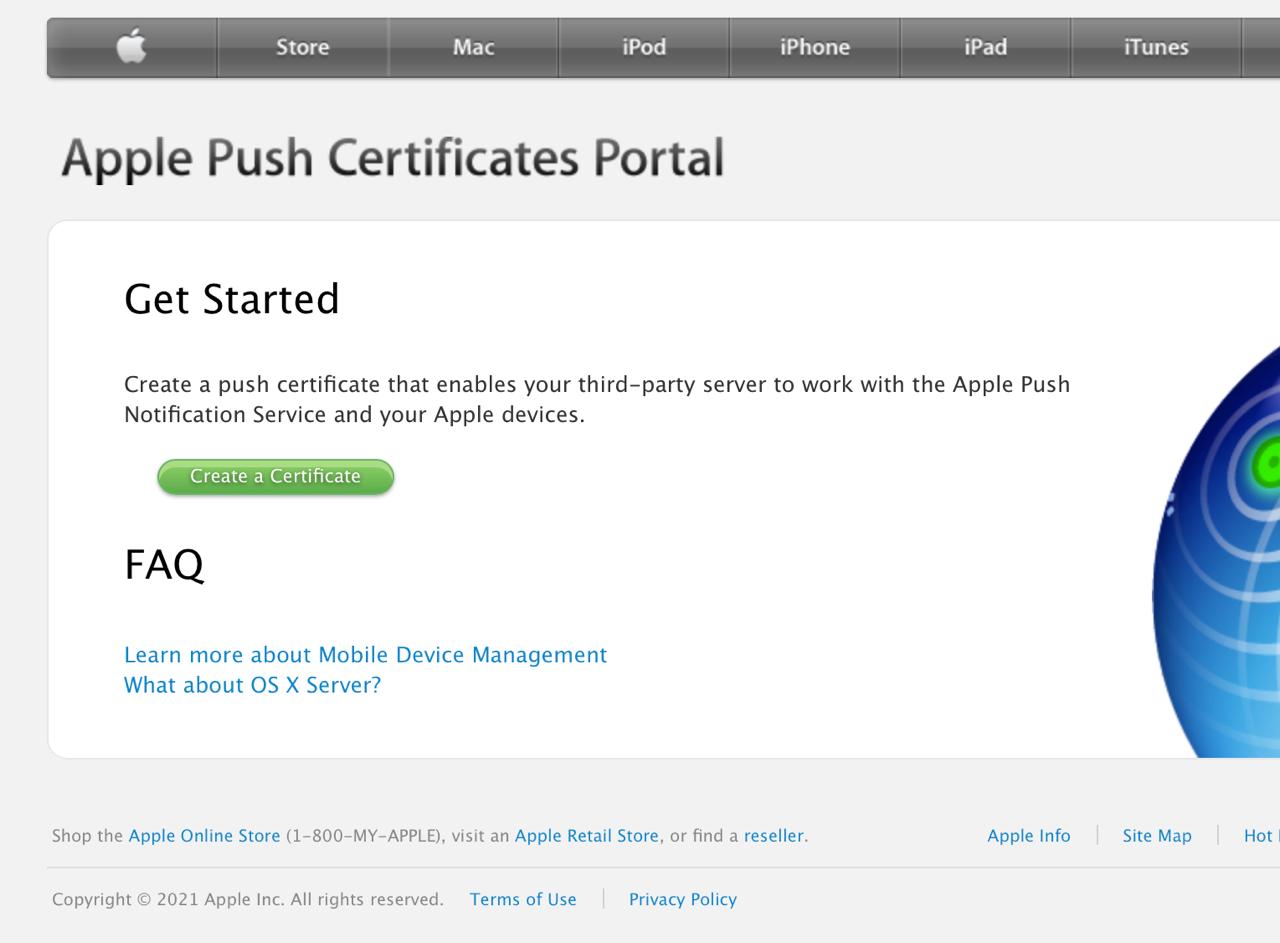Click the Apple logo in navigation bar

(x=131, y=47)
